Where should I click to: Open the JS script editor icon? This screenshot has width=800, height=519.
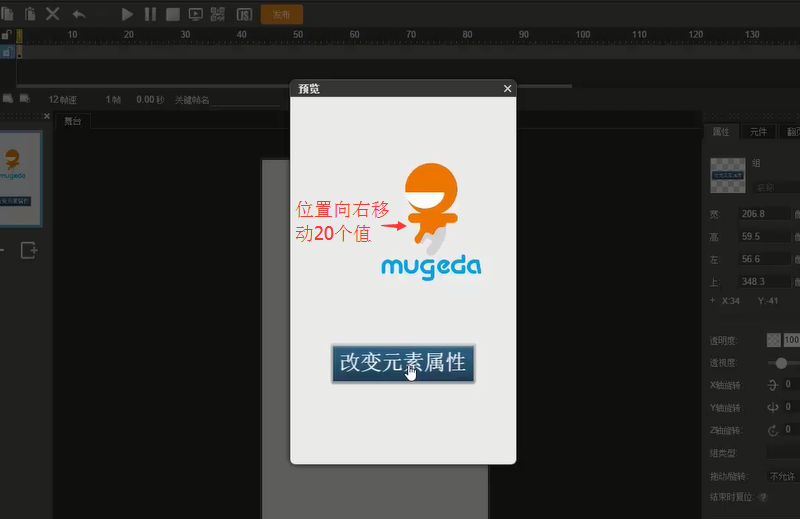pyautogui.click(x=244, y=15)
